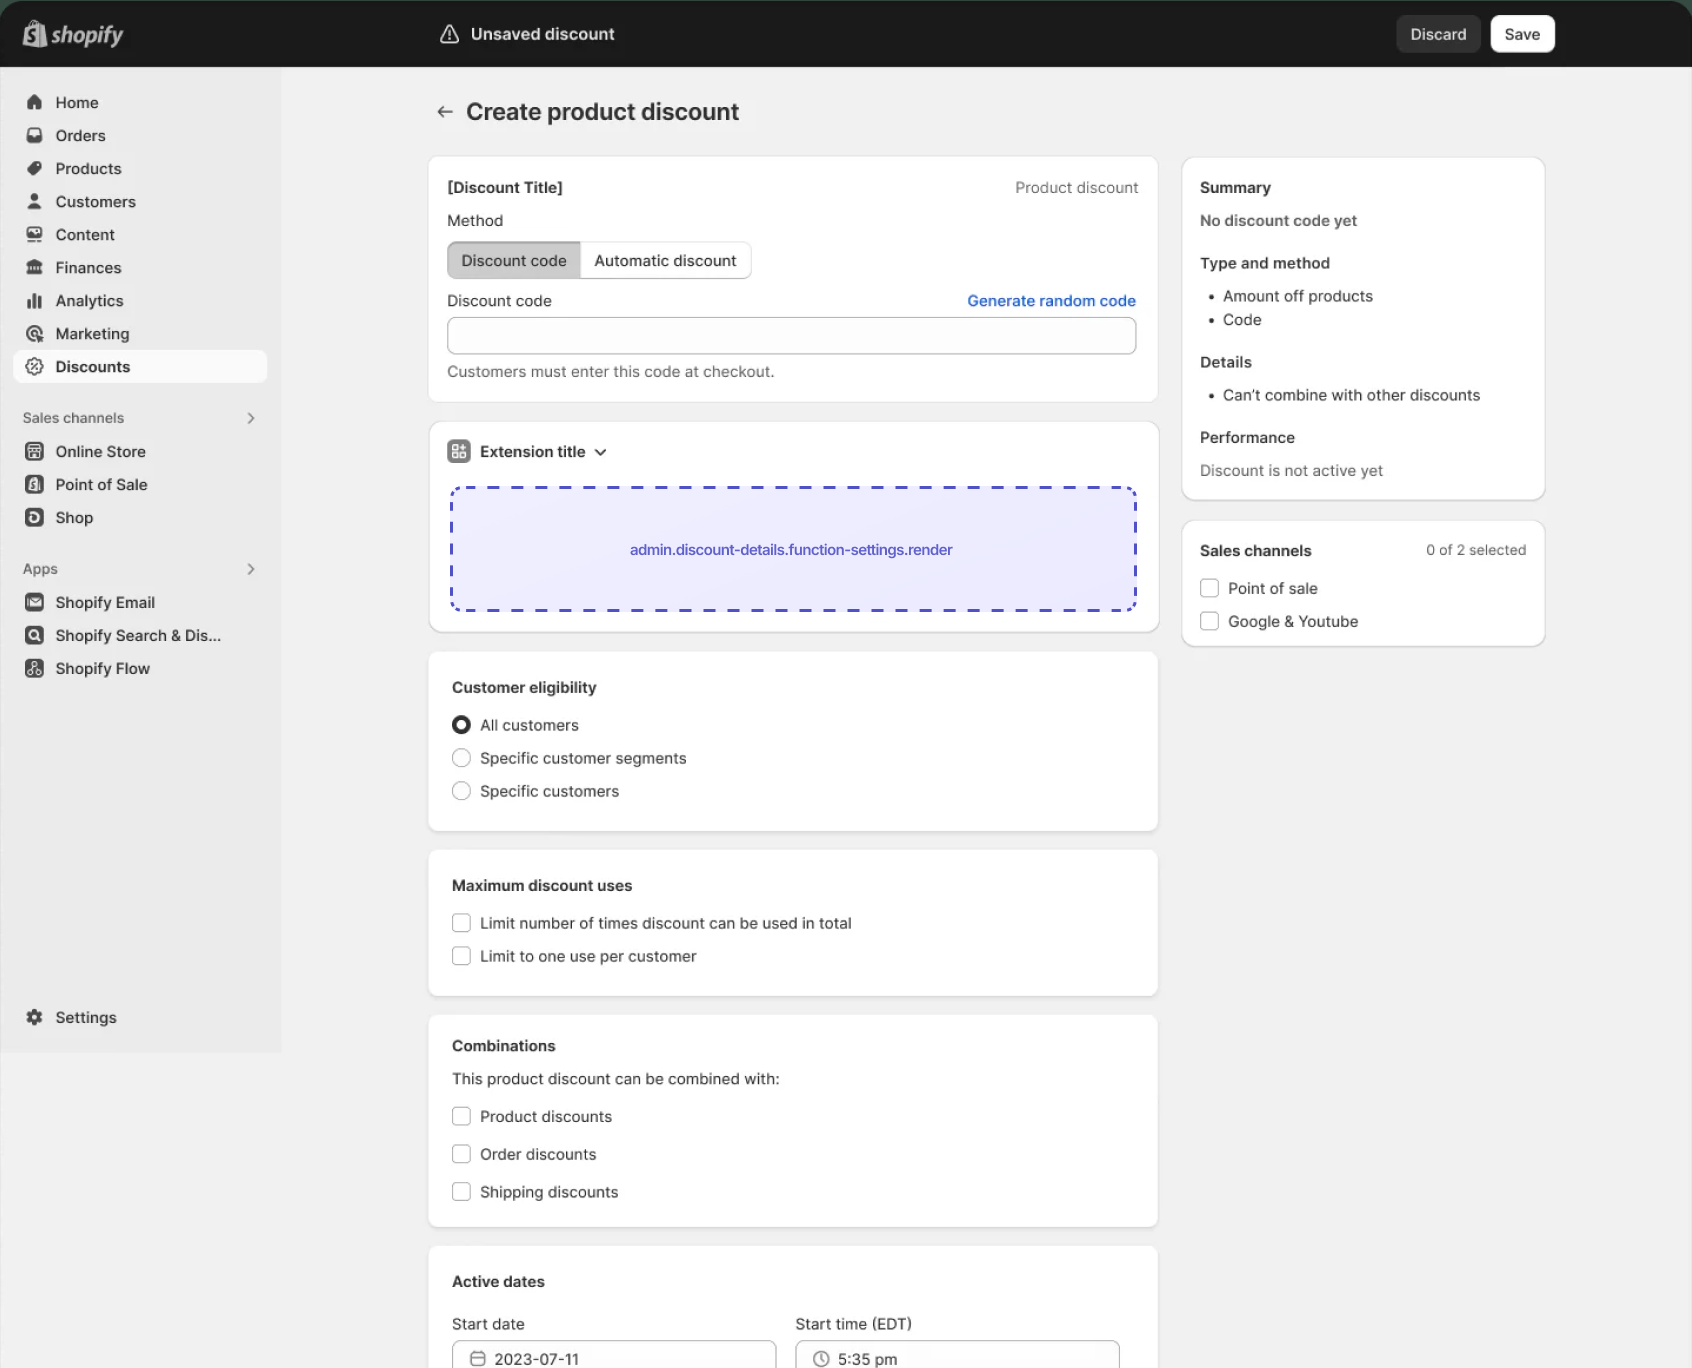Open Home in the sidebar
Screen dimensions: 1692x1368
tap(140, 102)
